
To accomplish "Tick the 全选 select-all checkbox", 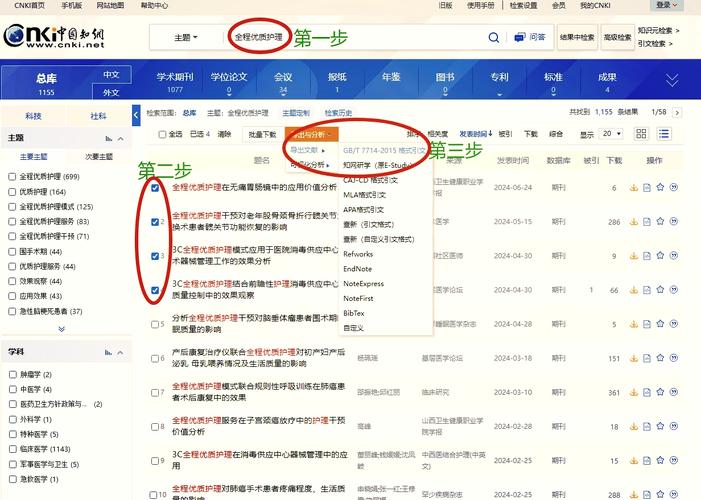I will click(x=162, y=134).
